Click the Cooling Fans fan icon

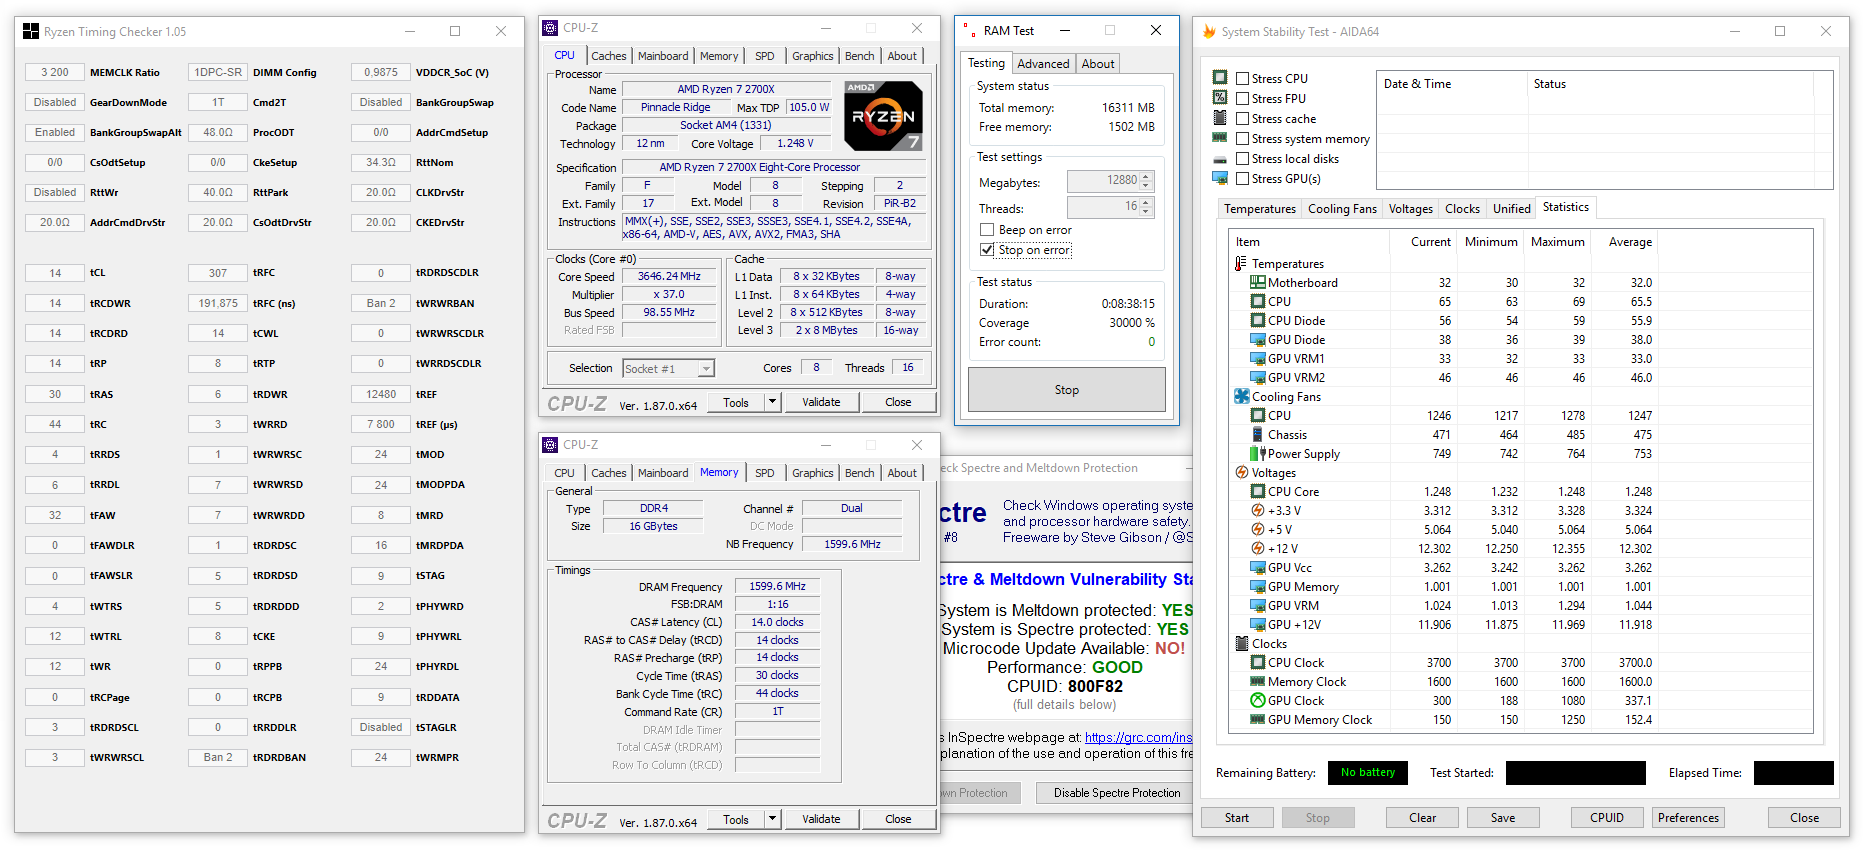(x=1242, y=397)
